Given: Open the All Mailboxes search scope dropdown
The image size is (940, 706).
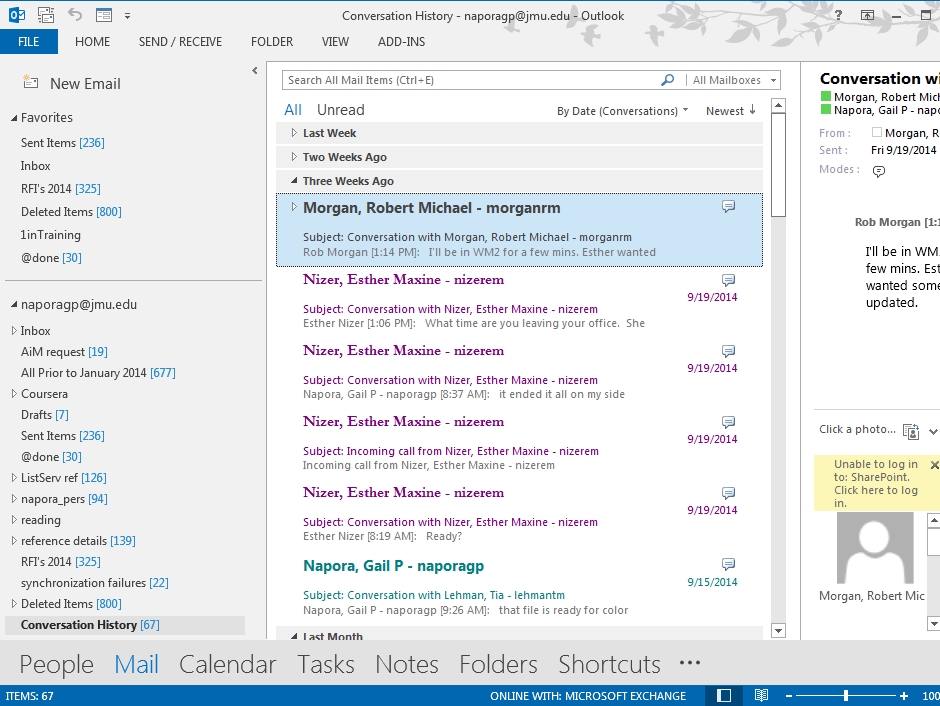Looking at the screenshot, I should pyautogui.click(x=733, y=80).
